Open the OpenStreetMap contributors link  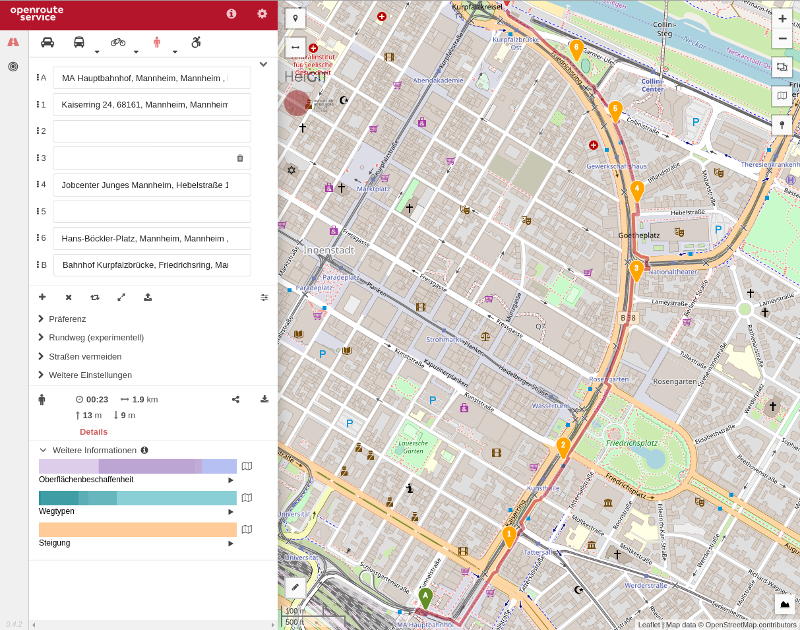[x=750, y=625]
